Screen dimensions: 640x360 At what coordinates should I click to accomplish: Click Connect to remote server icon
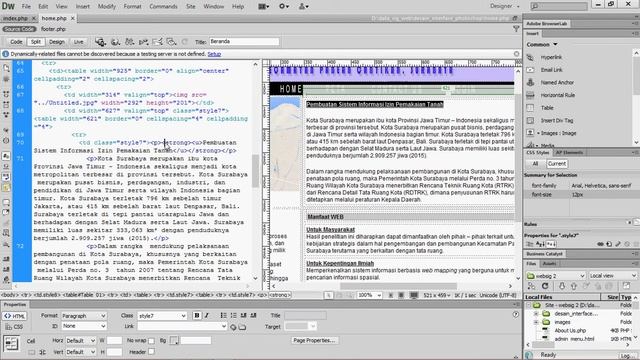(531, 286)
